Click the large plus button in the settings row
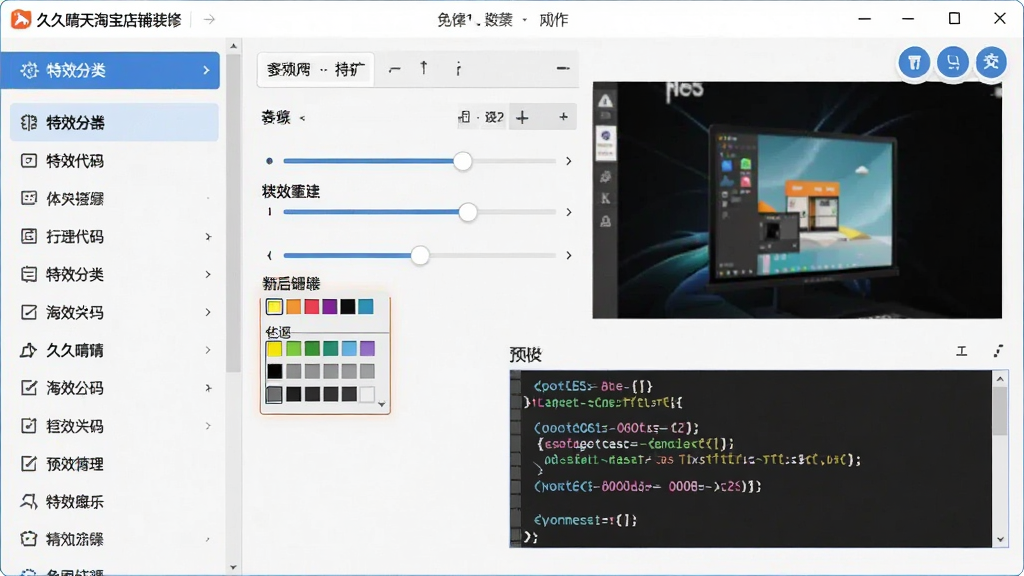Screen dimensions: 1024x576 tap(522, 118)
